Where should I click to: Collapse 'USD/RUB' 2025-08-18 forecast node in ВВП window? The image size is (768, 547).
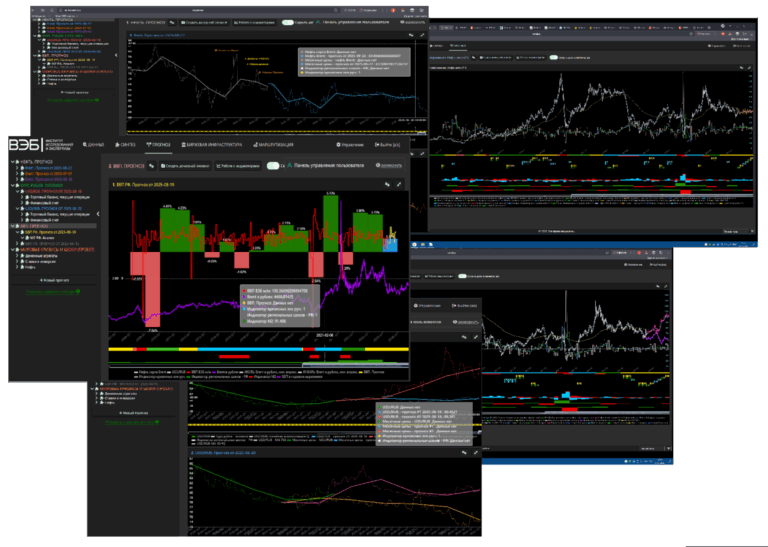[17, 191]
